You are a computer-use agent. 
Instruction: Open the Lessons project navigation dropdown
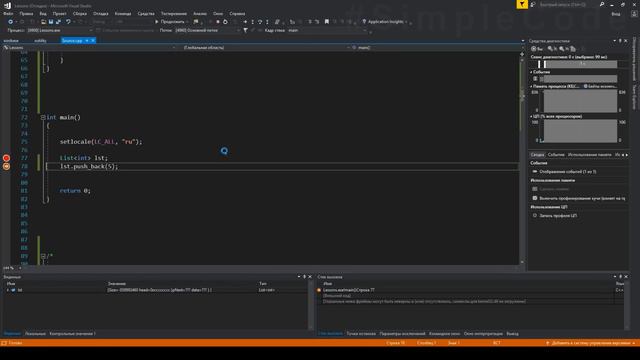[x=89, y=48]
